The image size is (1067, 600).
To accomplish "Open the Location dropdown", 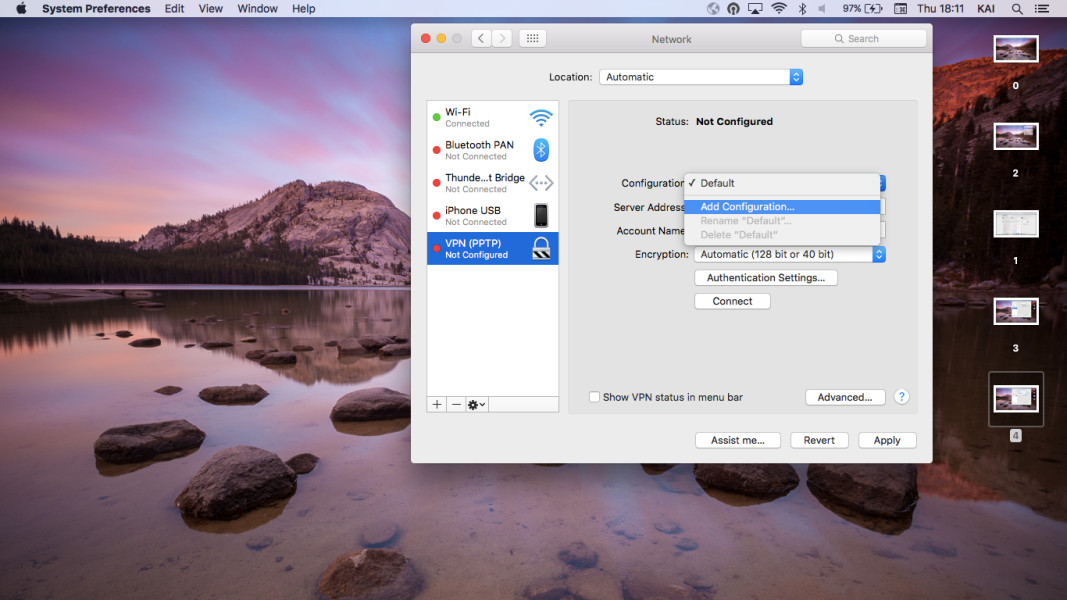I will pos(700,77).
